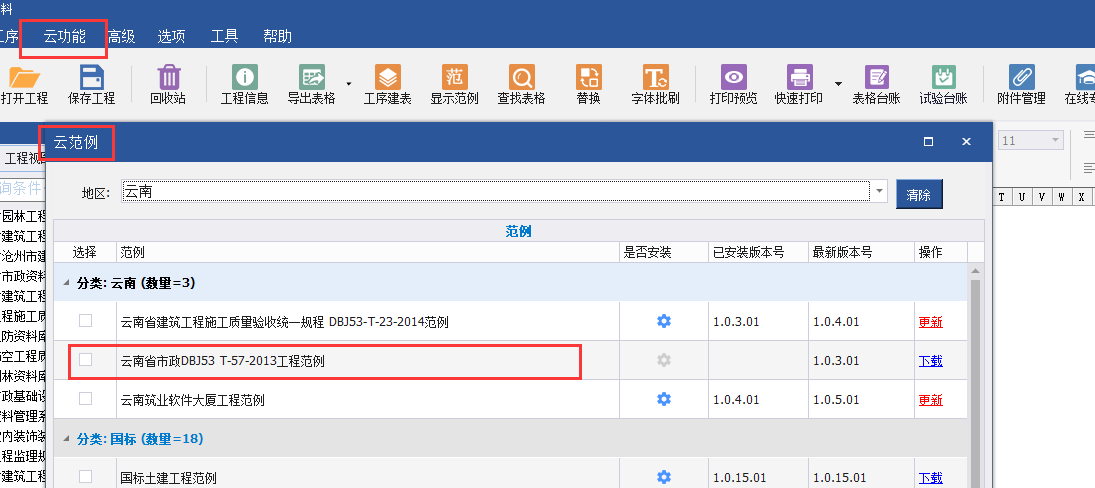The image size is (1095, 488).
Task: Click gear icon for 云南筑业软件大厦工程范例
Action: 663,399
